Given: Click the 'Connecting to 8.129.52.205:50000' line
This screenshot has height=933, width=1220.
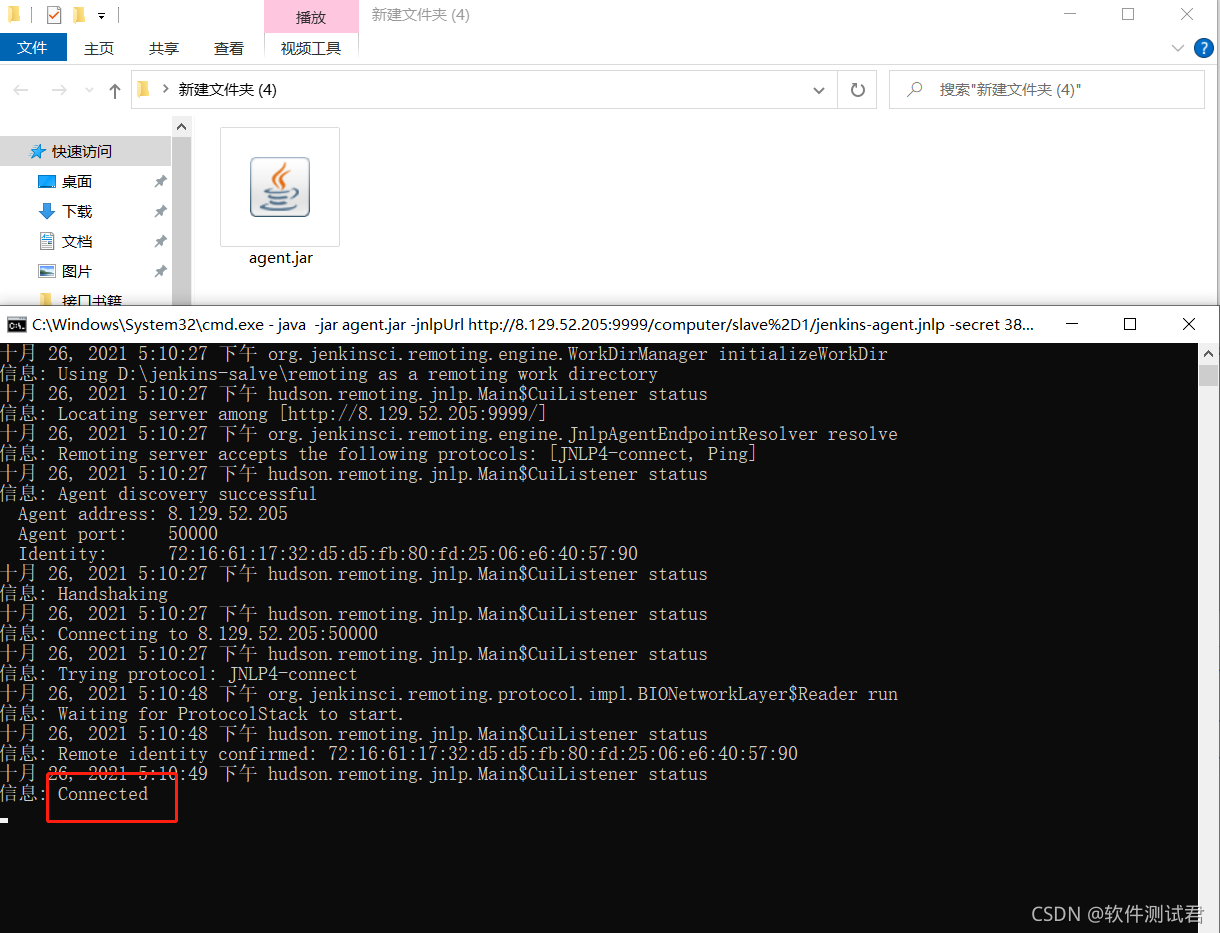Looking at the screenshot, I should pyautogui.click(x=218, y=634).
